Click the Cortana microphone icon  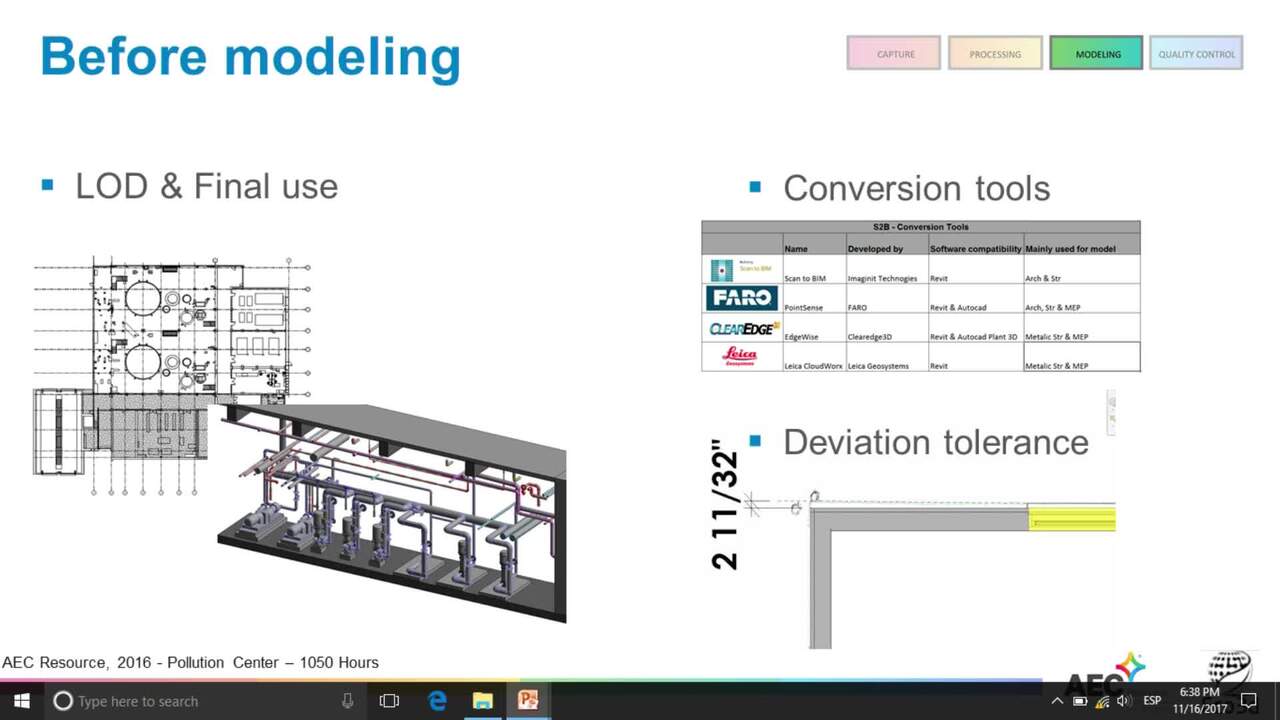(347, 701)
